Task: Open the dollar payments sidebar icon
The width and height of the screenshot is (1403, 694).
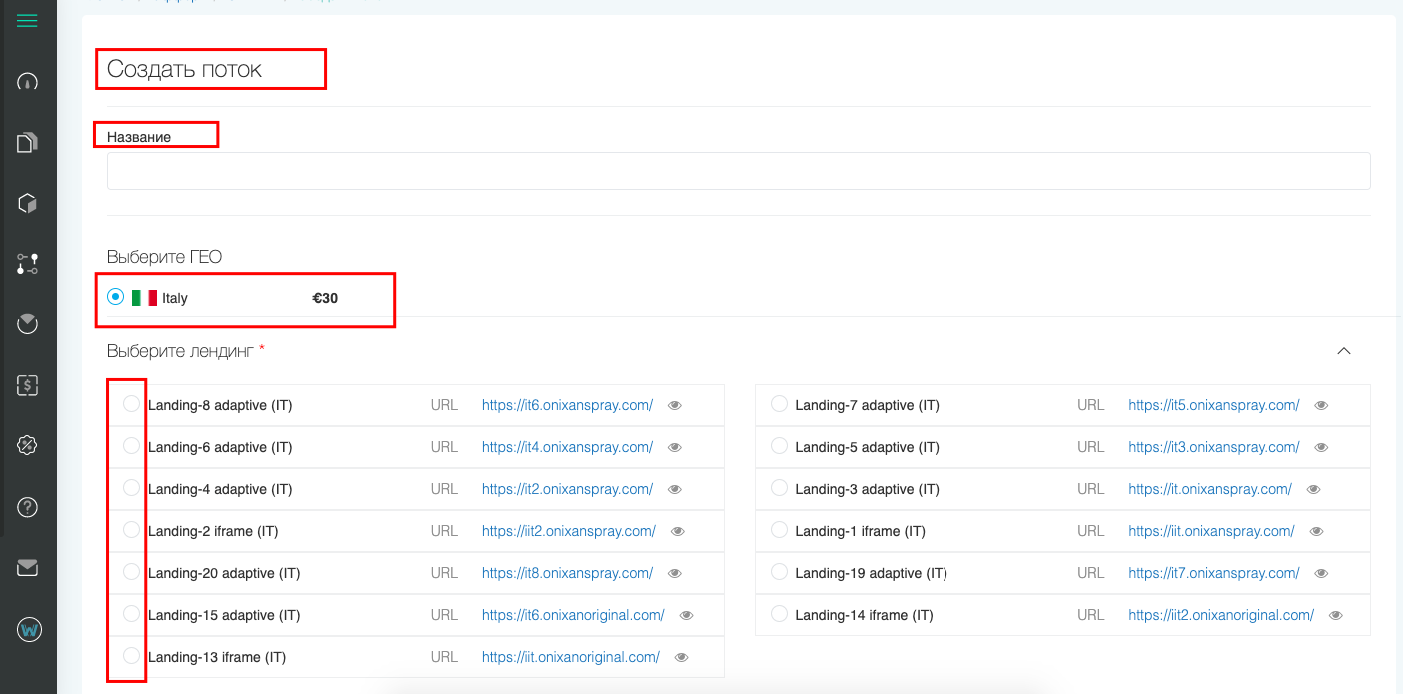Action: tap(28, 385)
